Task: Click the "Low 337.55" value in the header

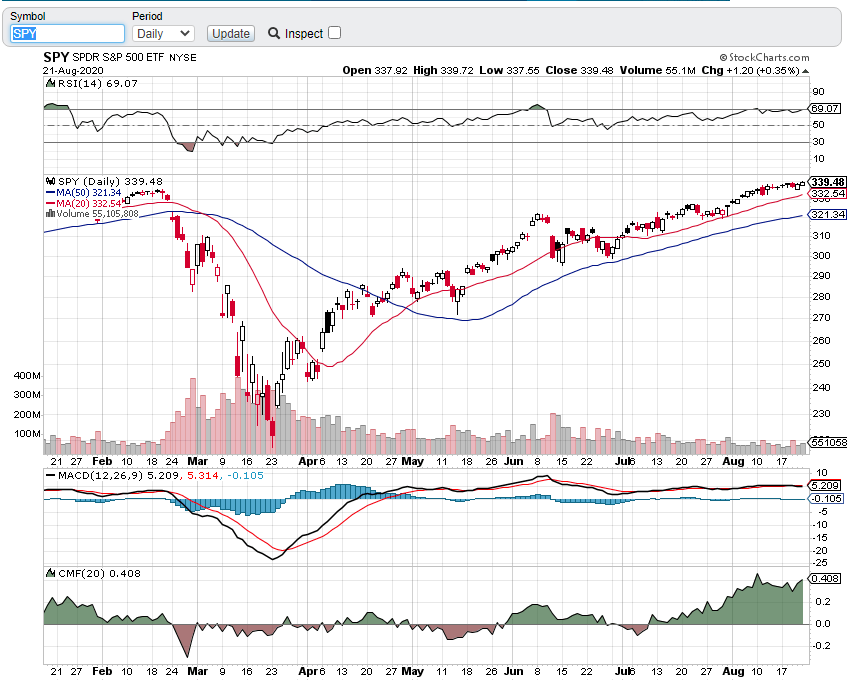Action: tap(509, 70)
